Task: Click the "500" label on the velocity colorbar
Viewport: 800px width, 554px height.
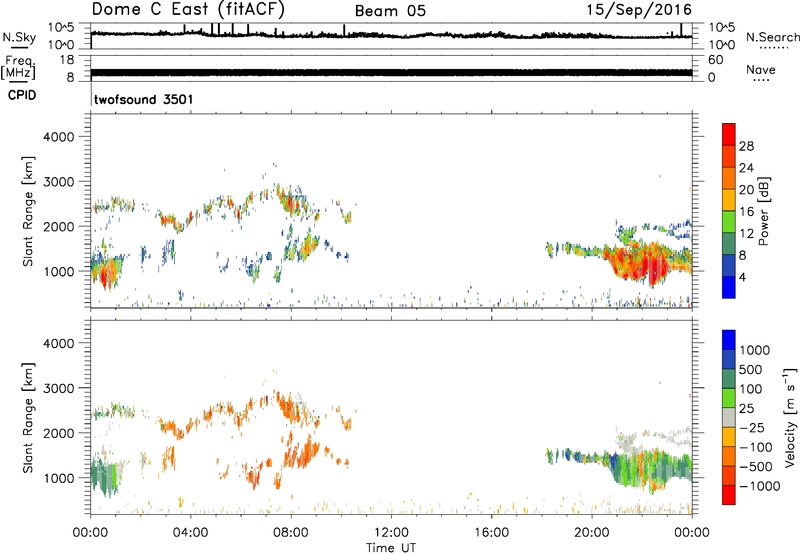Action: click(x=751, y=370)
